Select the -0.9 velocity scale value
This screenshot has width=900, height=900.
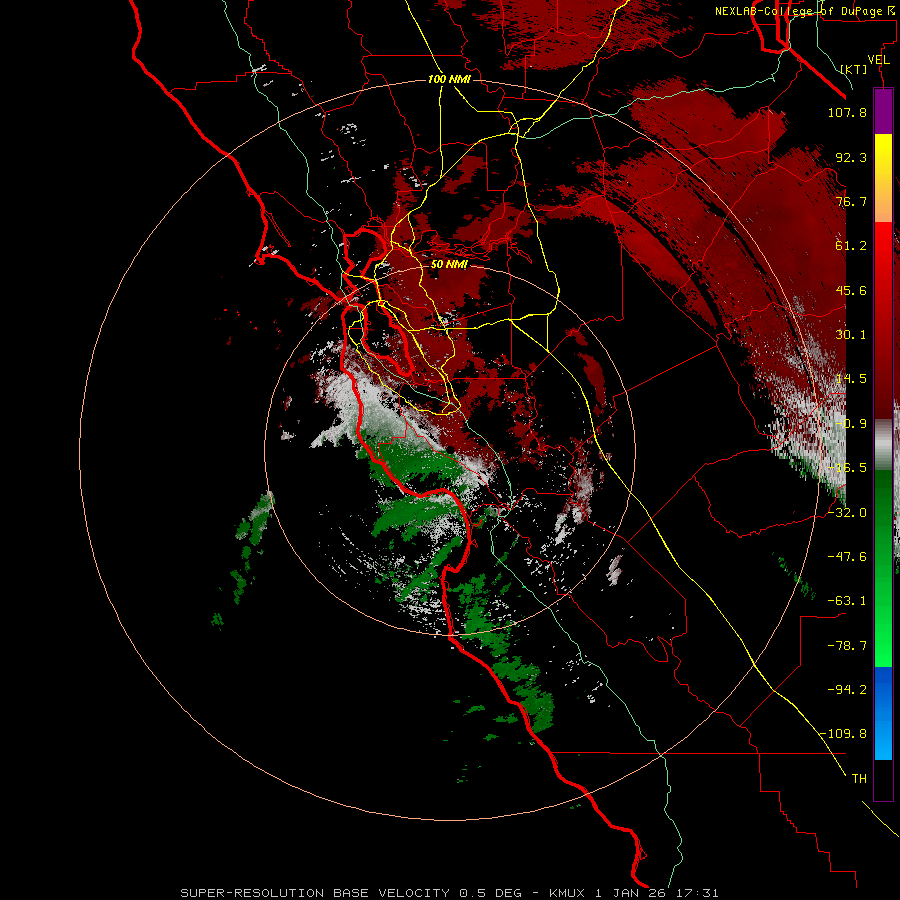(851, 424)
